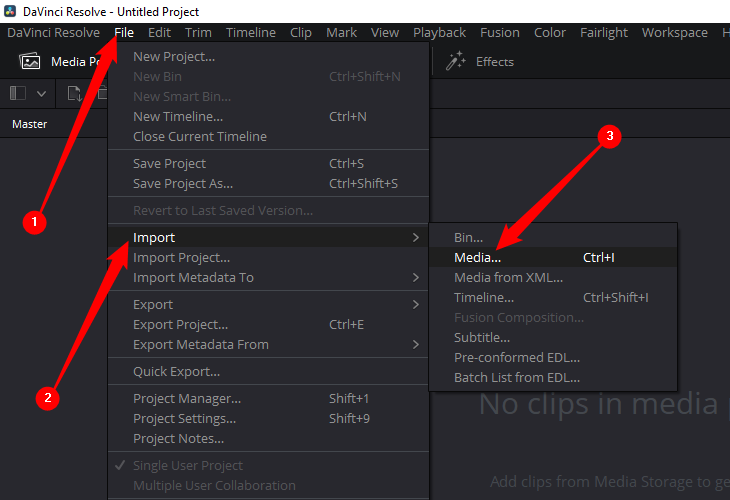Open the View menu
Screen dimensions: 730x500
[x=385, y=33]
